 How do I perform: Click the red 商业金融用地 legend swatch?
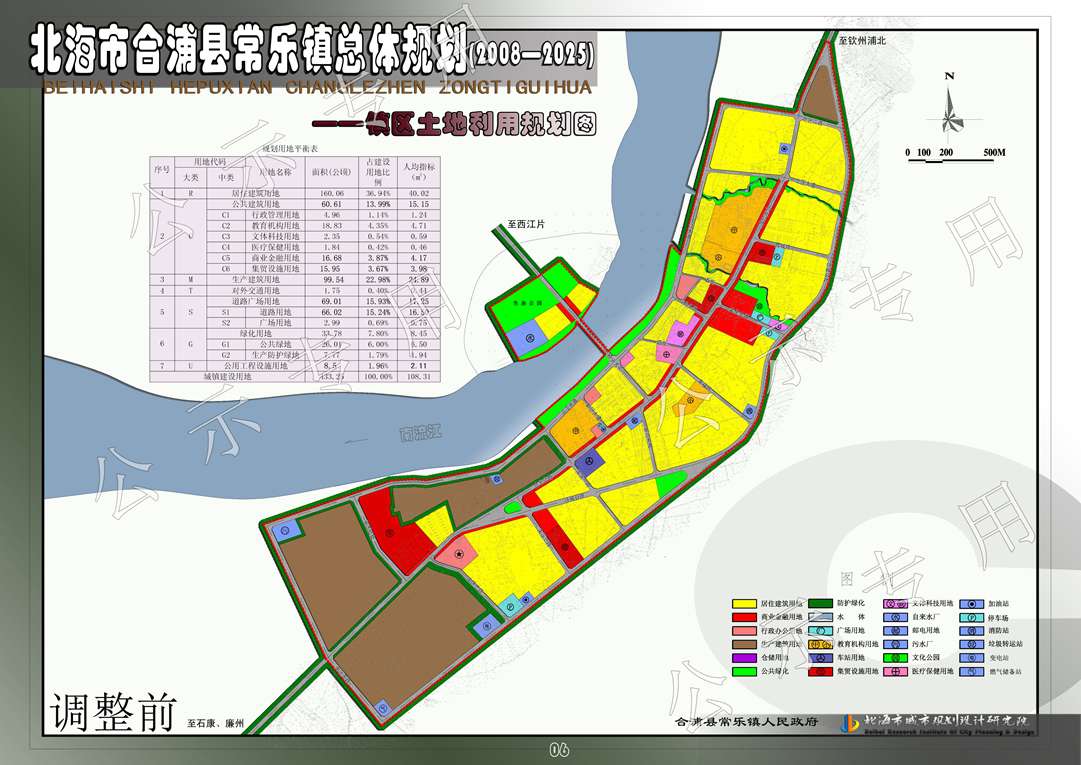click(743, 618)
